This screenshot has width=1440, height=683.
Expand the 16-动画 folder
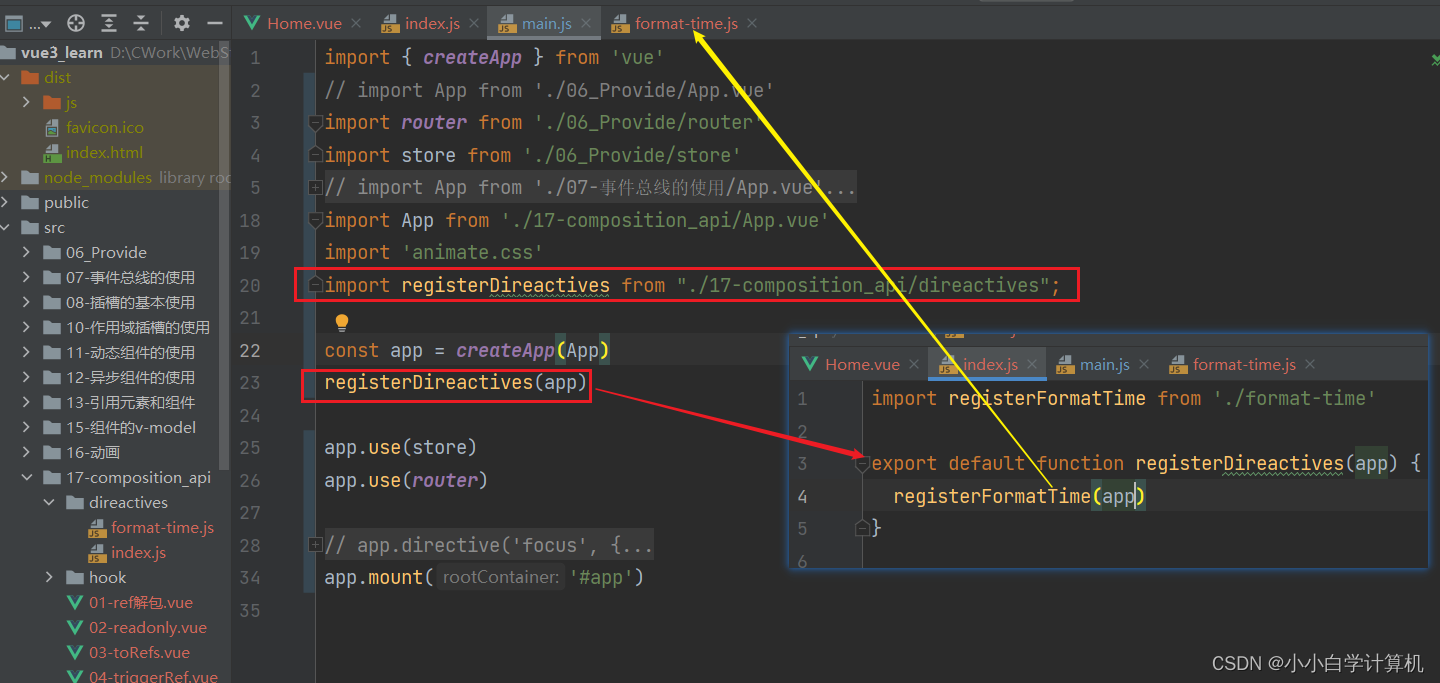[x=28, y=453]
